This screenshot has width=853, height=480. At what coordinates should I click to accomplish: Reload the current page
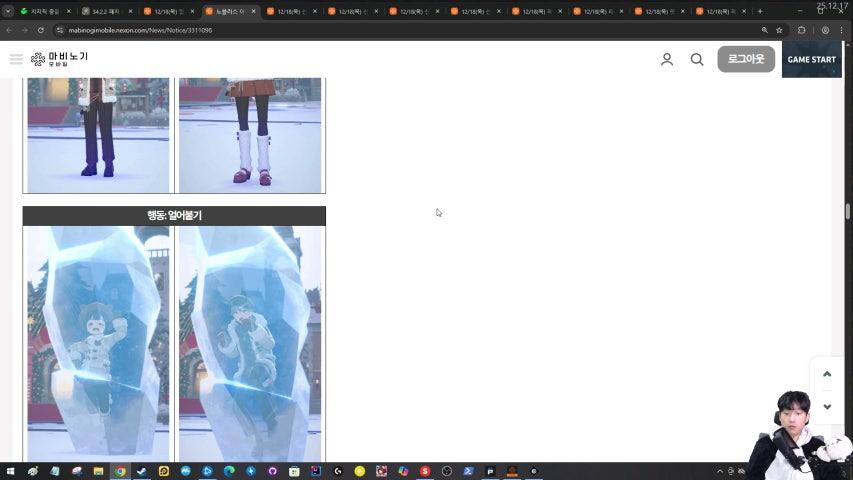point(41,30)
